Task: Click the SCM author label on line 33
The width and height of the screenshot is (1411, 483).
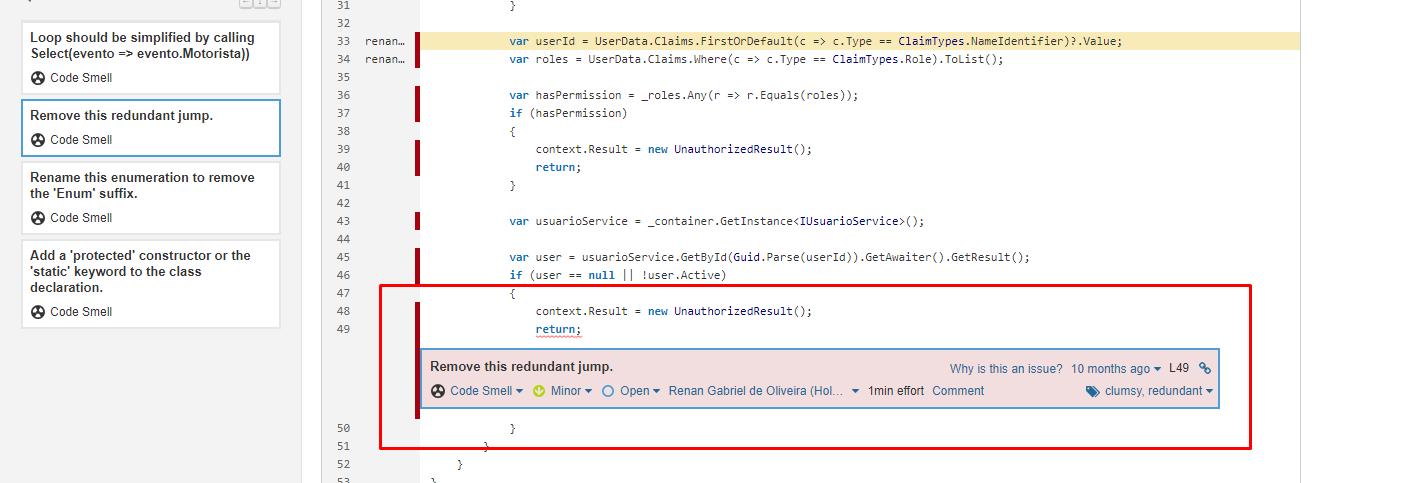Action: pos(385,41)
